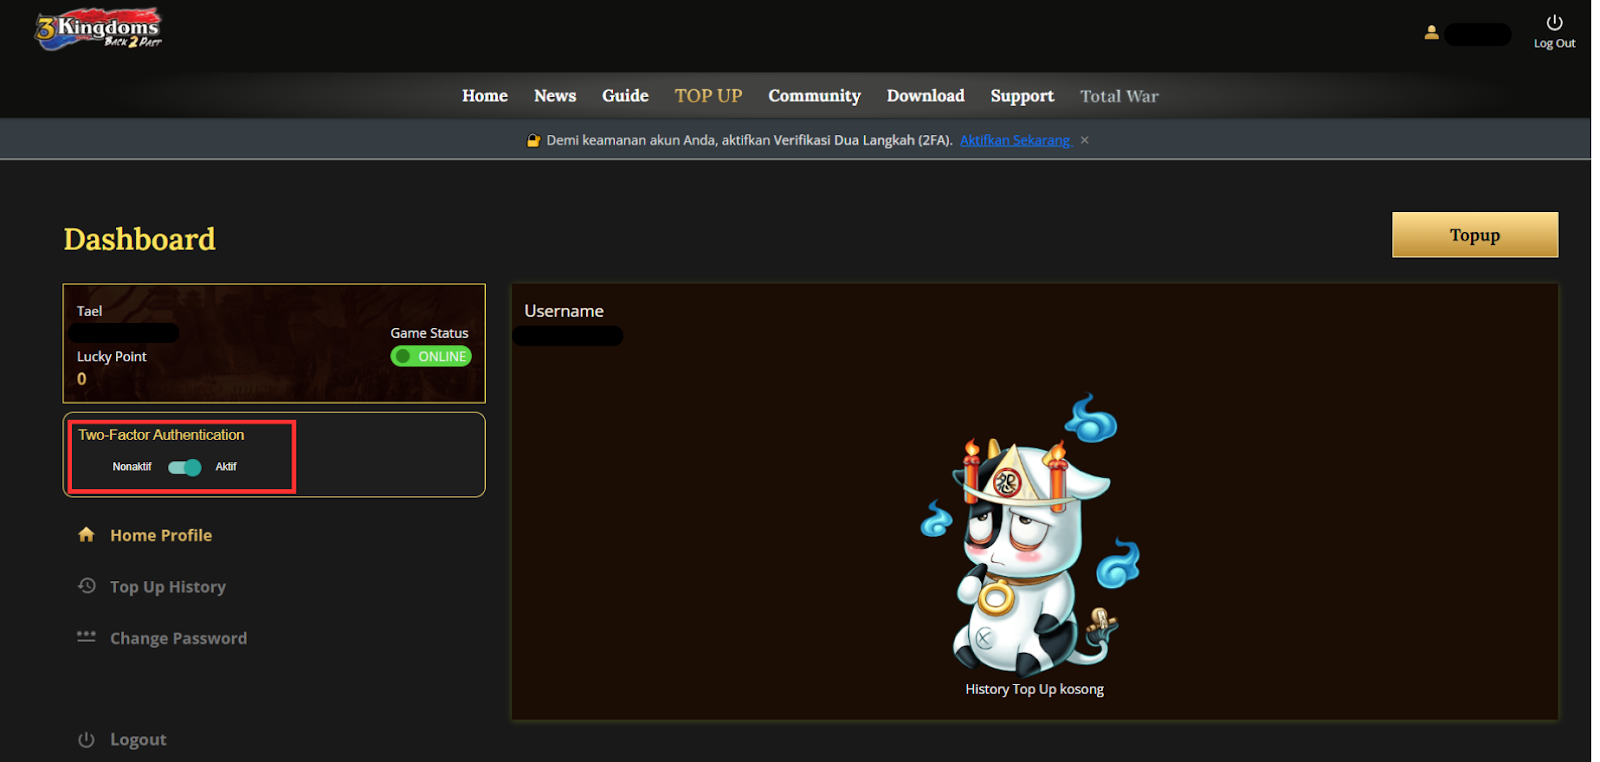
Task: Click the Top Up History clock icon
Action: coord(87,586)
